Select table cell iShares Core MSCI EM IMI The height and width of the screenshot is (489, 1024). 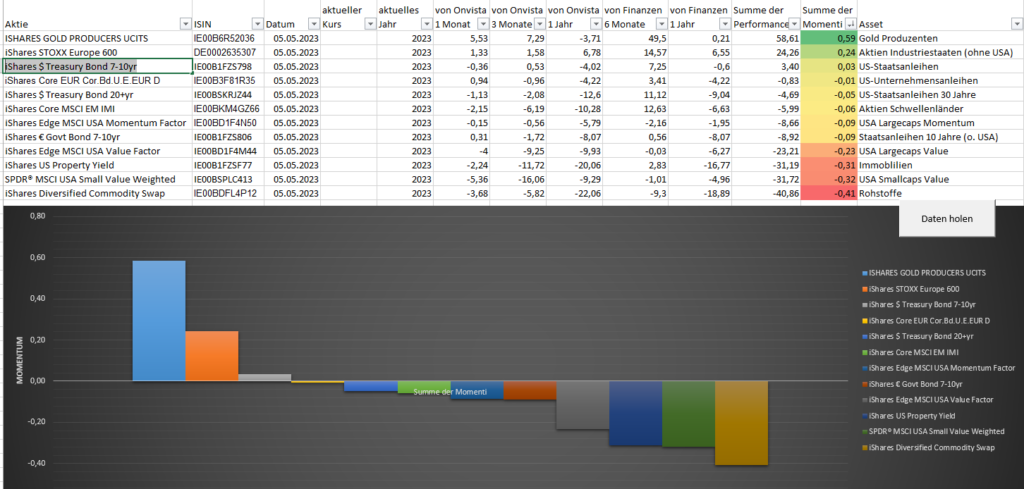[x=97, y=108]
